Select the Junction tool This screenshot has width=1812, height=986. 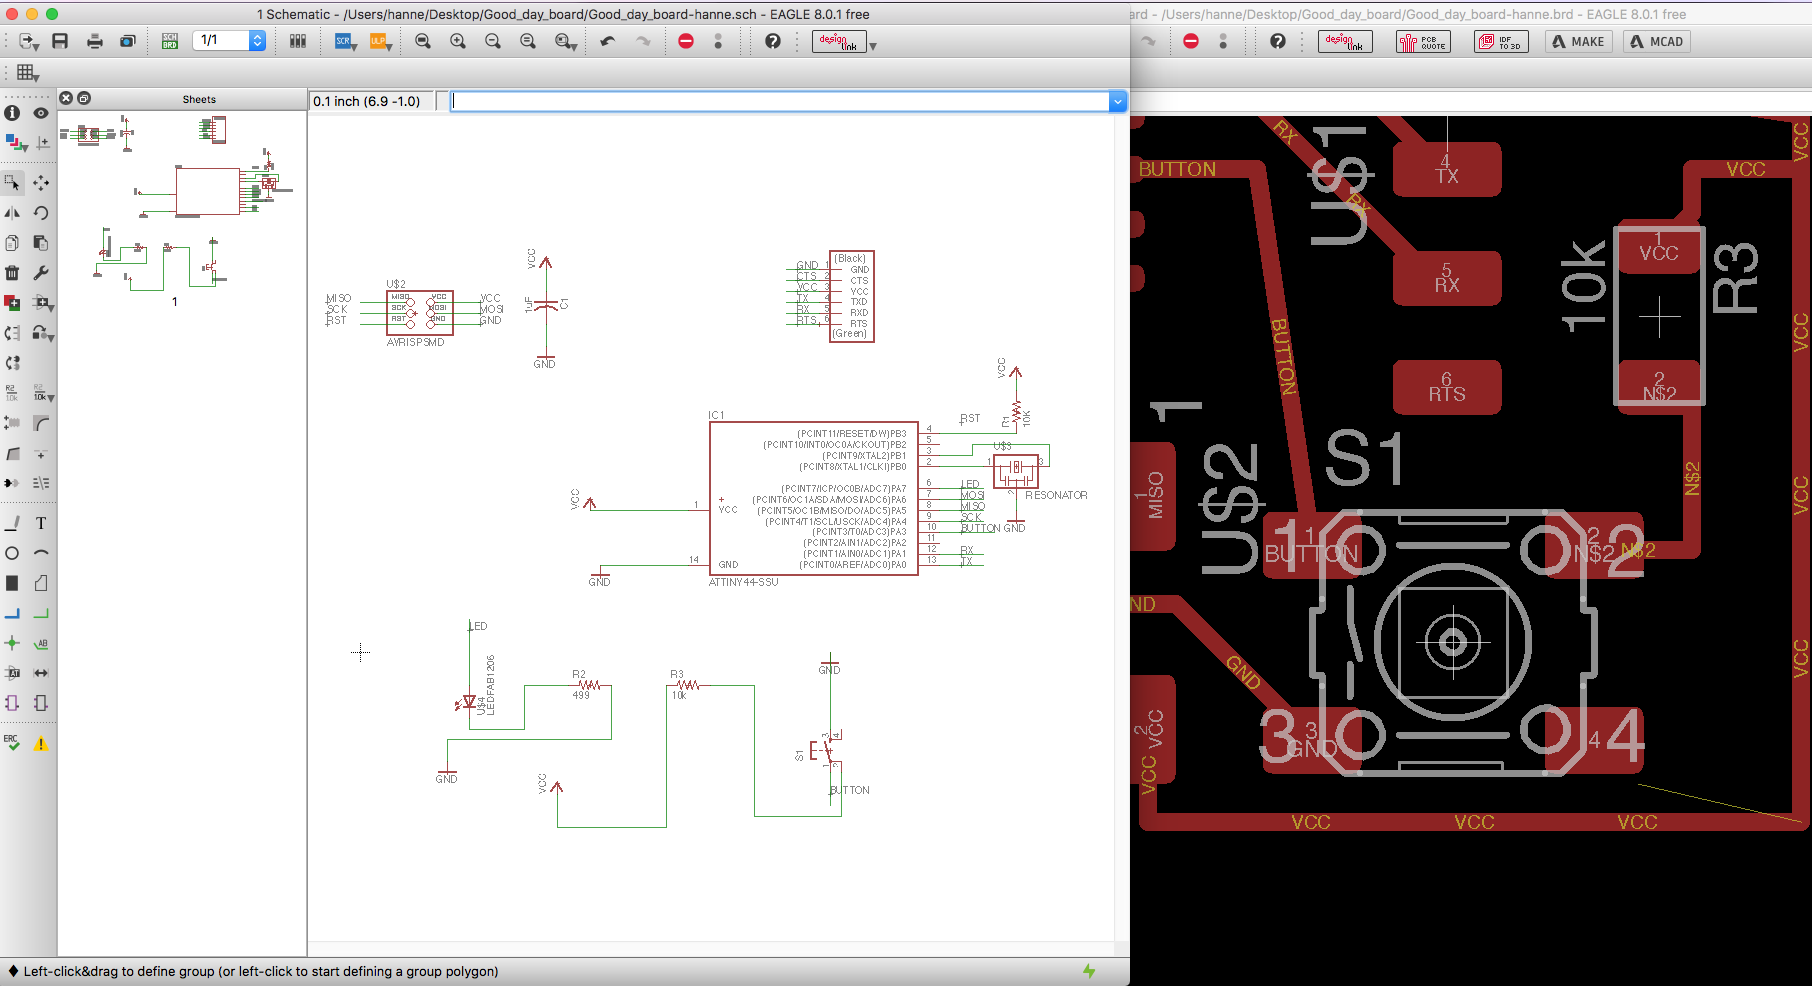tap(12, 643)
